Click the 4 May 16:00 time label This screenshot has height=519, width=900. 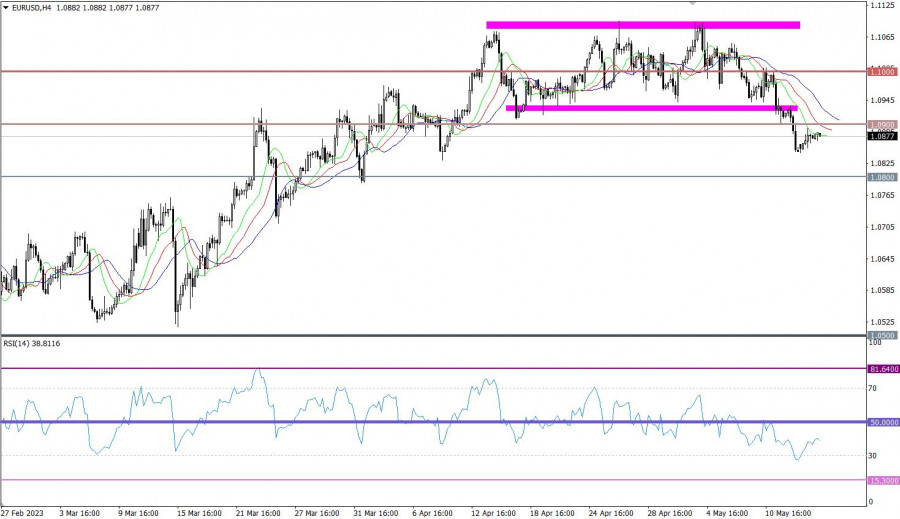click(x=727, y=513)
